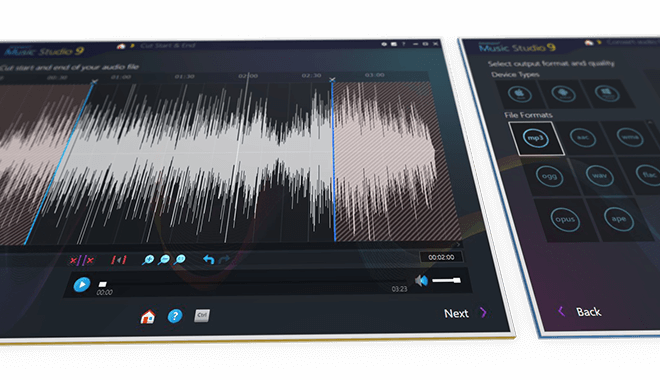Screen dimensions: 660x380
Task: Click Next to continue
Action: coord(456,314)
